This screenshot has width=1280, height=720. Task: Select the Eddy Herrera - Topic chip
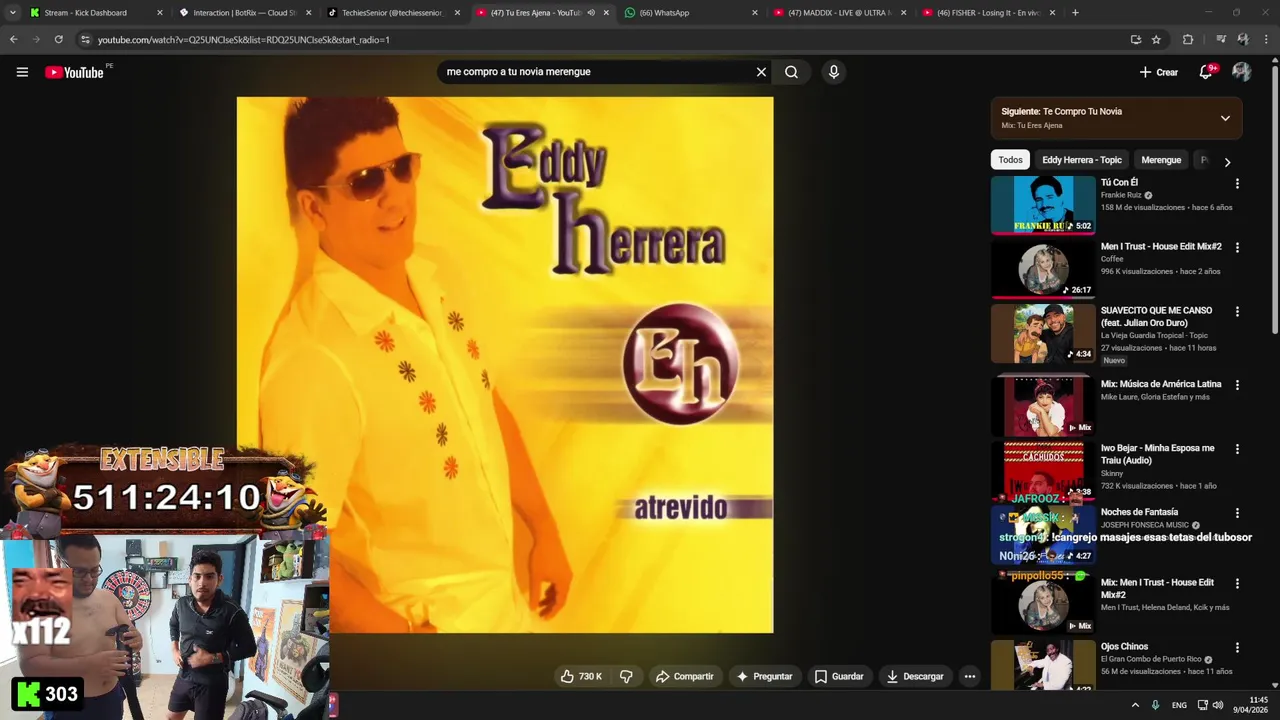pyautogui.click(x=1082, y=160)
